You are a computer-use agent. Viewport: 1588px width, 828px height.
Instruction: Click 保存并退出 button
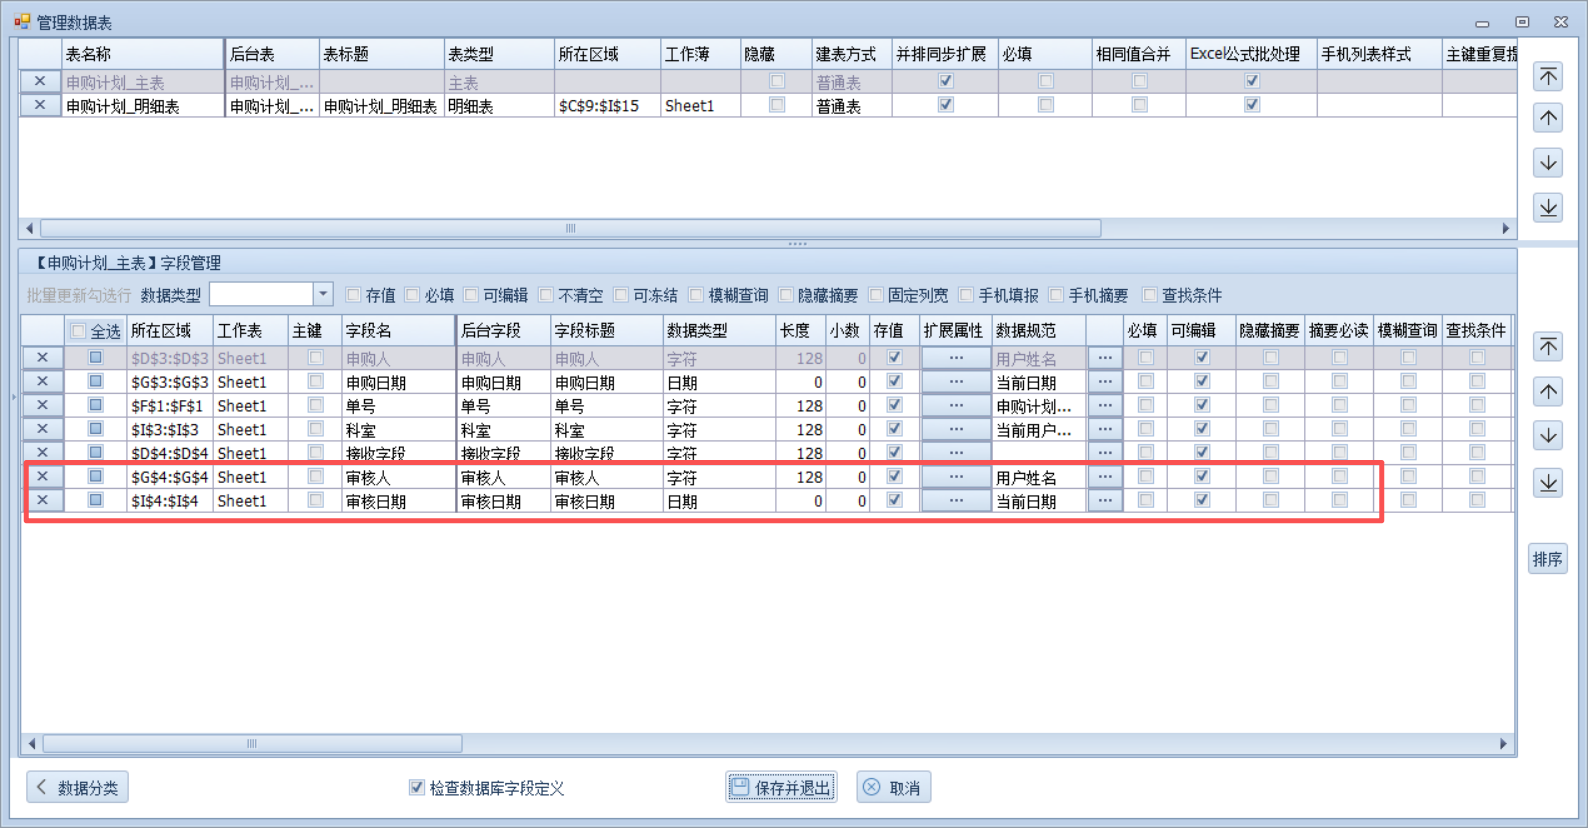pos(781,788)
